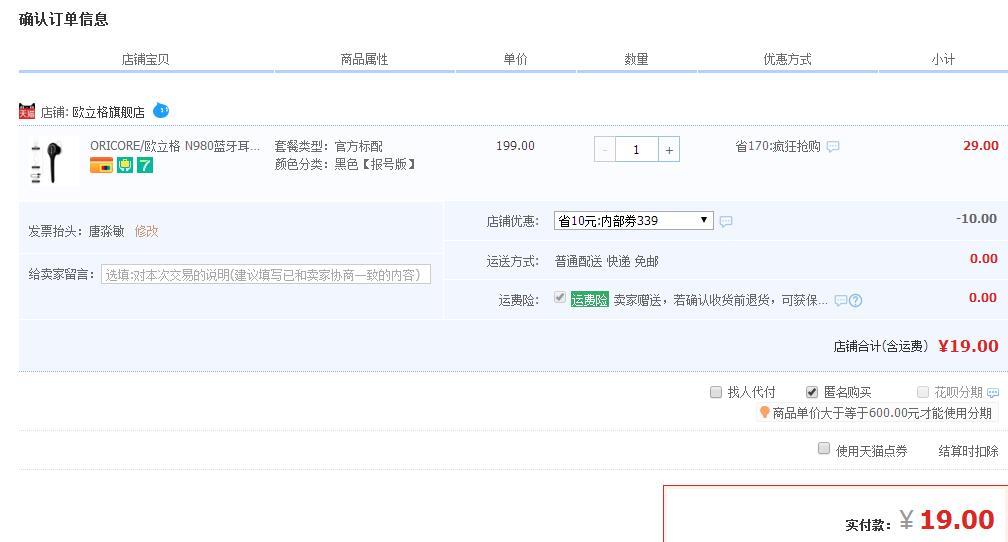
Task: Click the 优惠方式 column header
Action: [788, 59]
